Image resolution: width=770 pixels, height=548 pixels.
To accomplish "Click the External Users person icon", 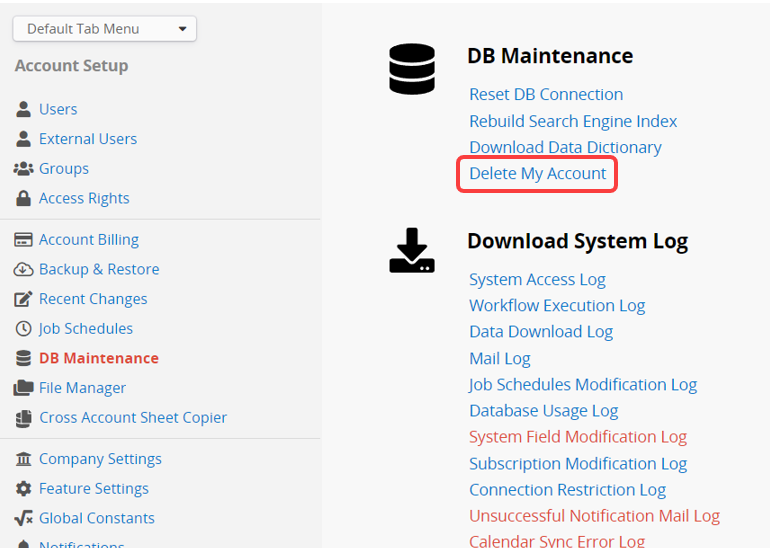I will coord(23,139).
